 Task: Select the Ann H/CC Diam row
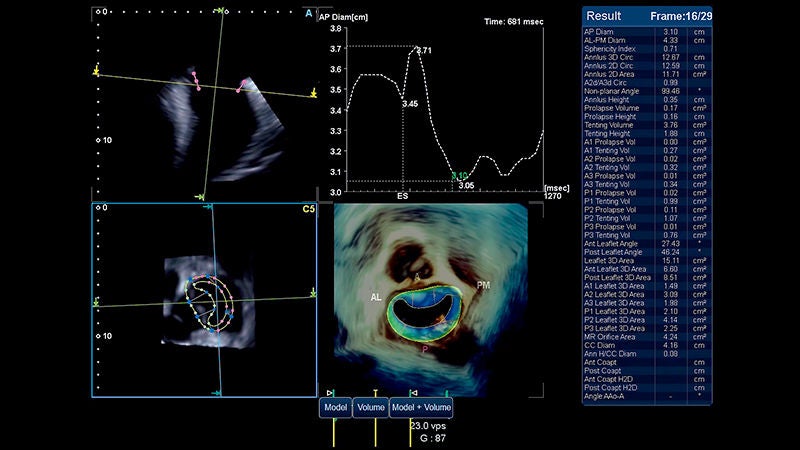(647, 354)
